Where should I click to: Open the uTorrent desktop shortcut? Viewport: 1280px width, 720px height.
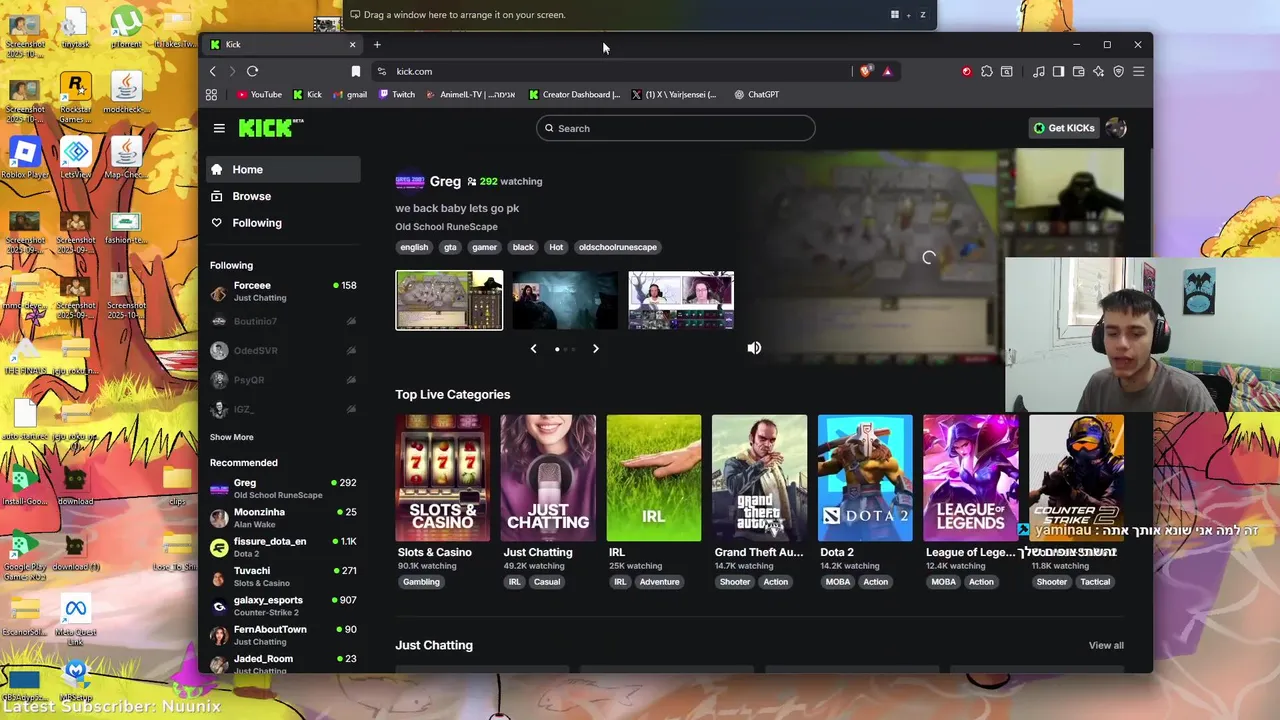pyautogui.click(x=126, y=27)
